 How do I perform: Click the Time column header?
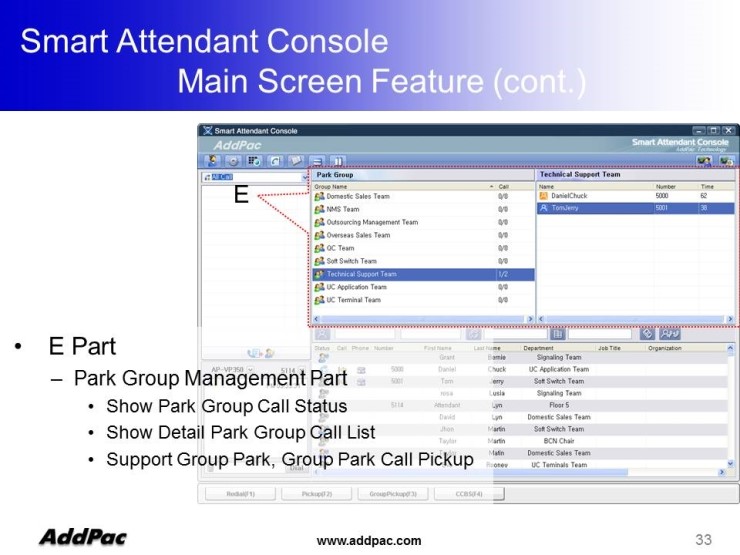point(716,186)
